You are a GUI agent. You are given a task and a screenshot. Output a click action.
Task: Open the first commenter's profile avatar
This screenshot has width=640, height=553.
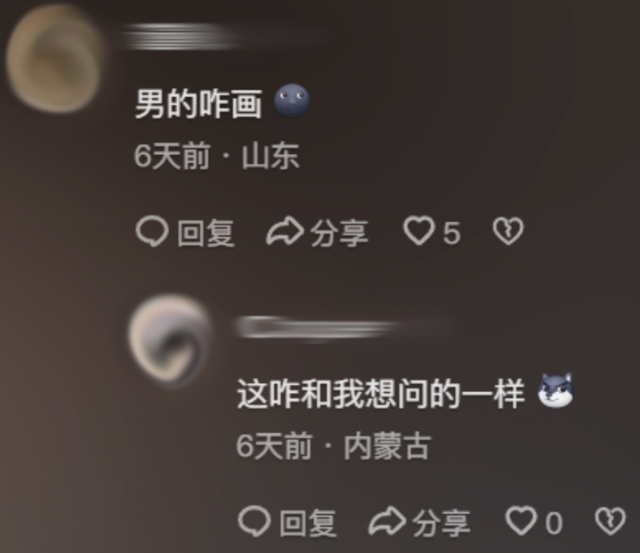(x=55, y=58)
